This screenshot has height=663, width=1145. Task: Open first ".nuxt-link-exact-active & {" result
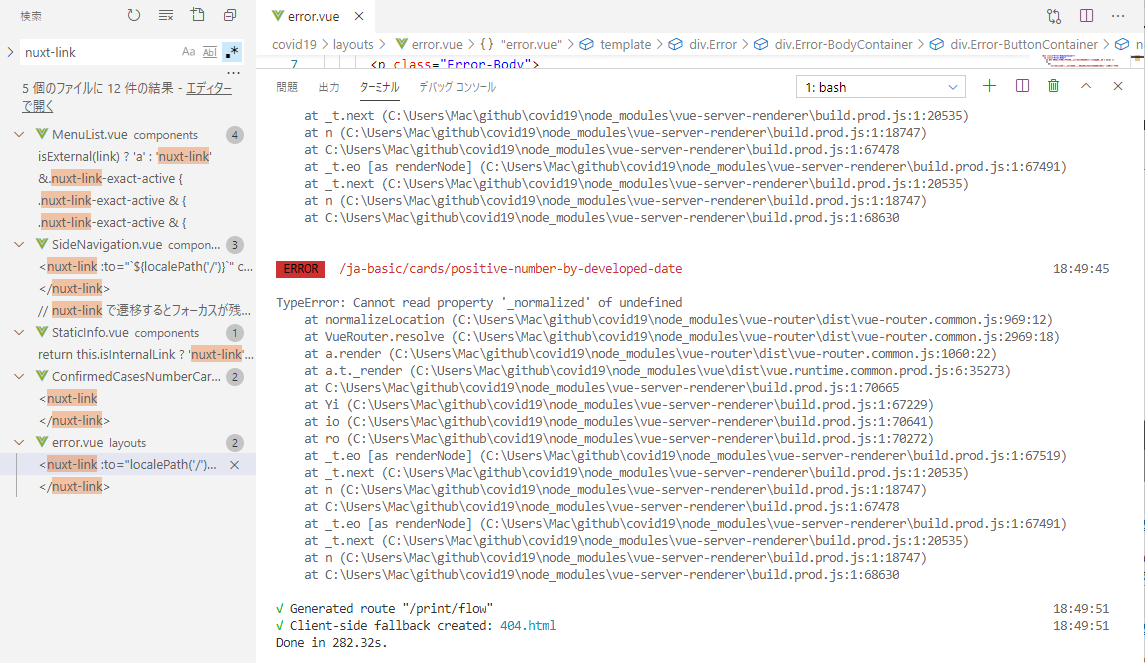click(x=112, y=200)
